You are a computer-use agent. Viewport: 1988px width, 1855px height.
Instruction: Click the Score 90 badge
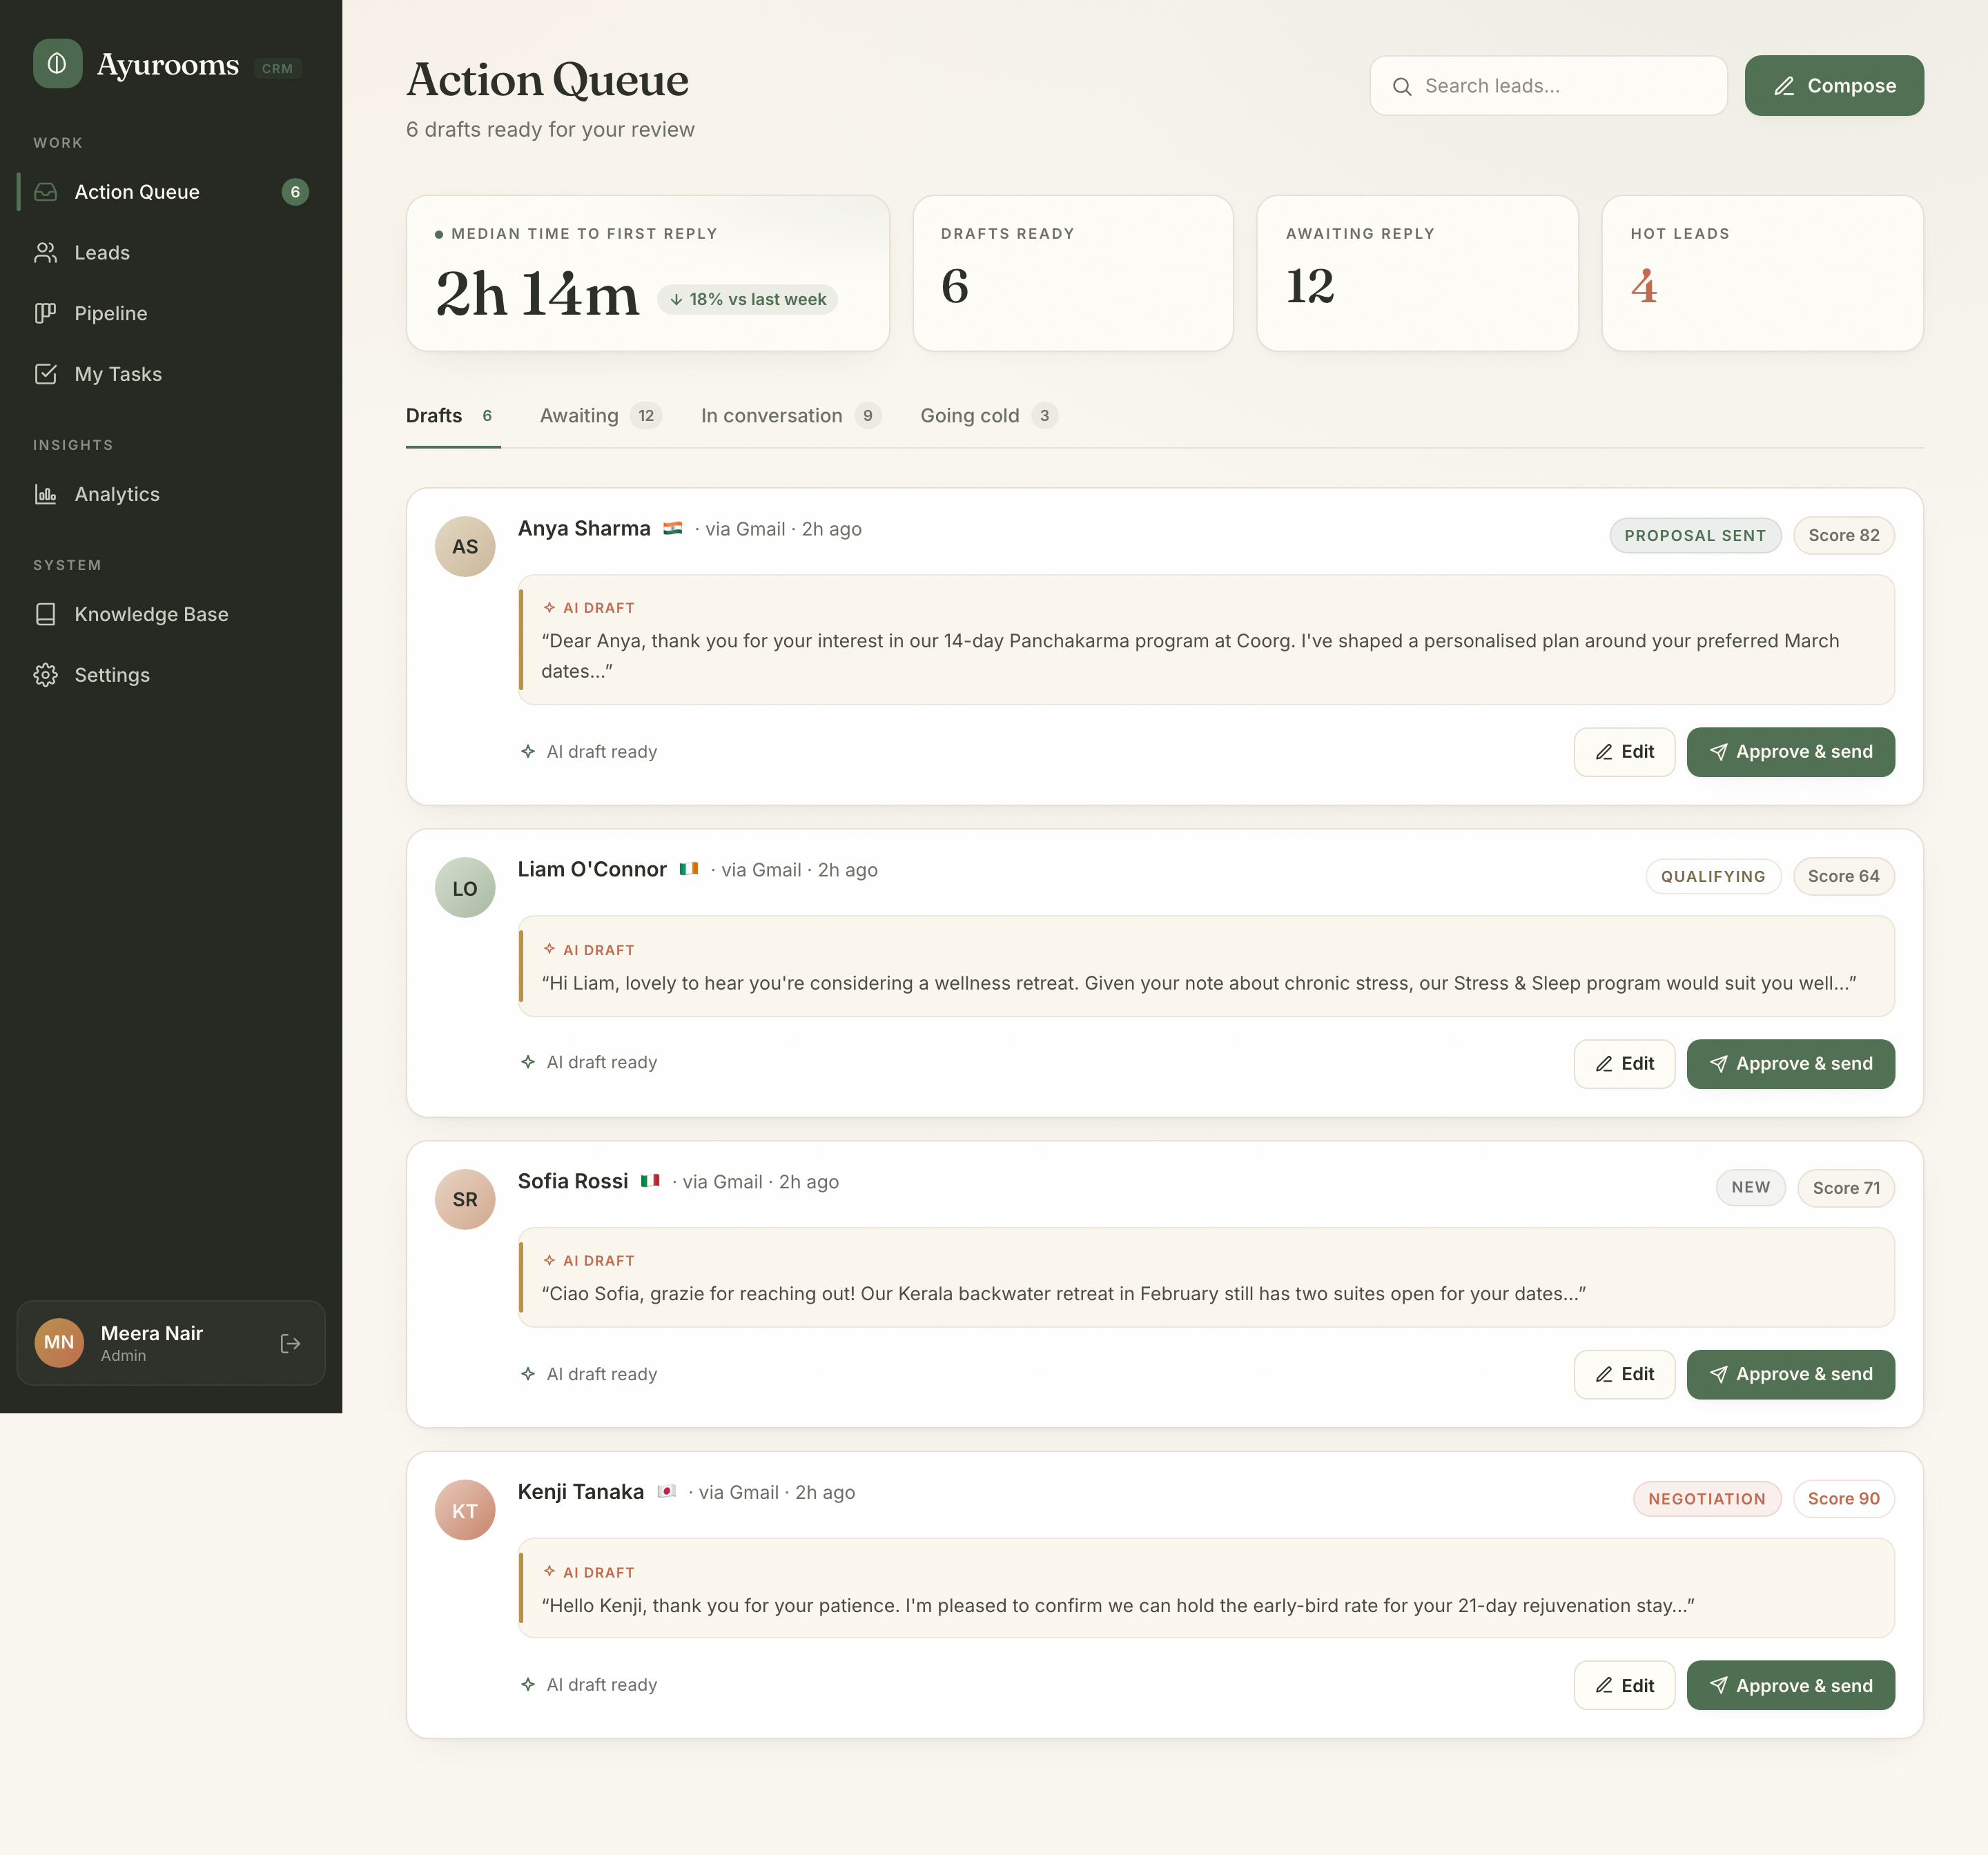point(1843,1499)
